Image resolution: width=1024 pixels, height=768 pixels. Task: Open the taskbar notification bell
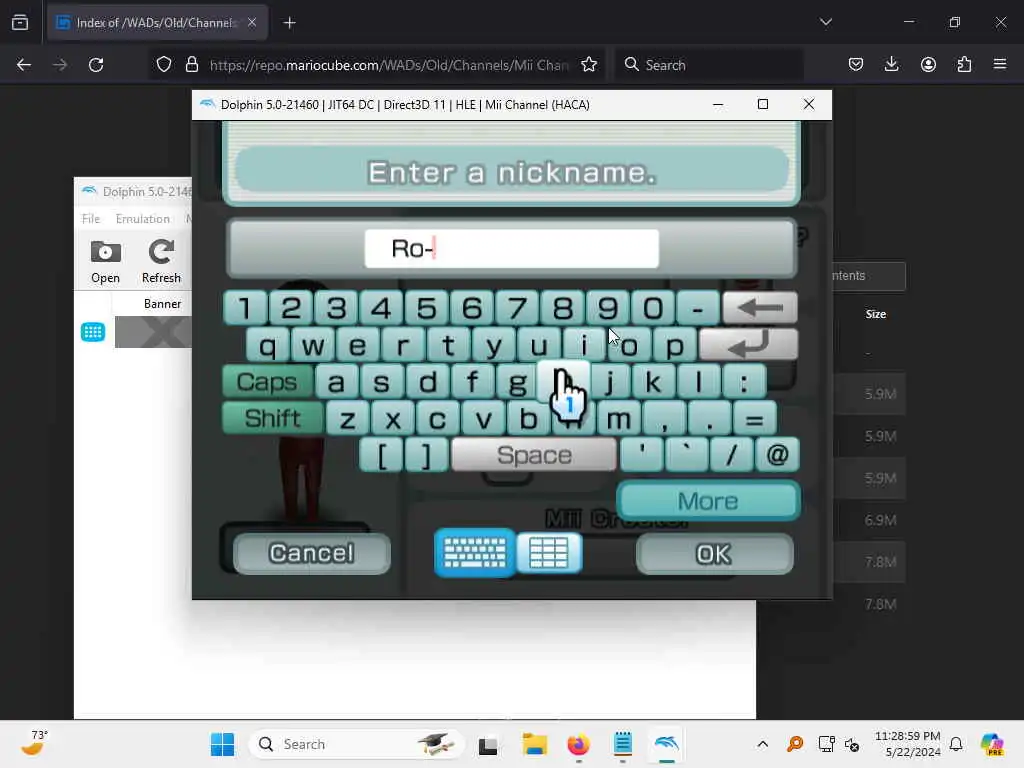(x=956, y=744)
